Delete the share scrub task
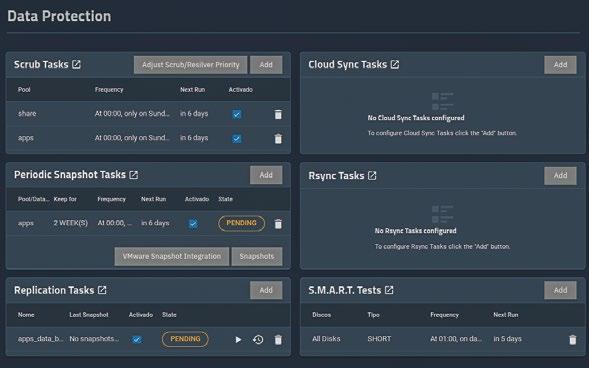The height and width of the screenshot is (368, 589). coord(278,114)
